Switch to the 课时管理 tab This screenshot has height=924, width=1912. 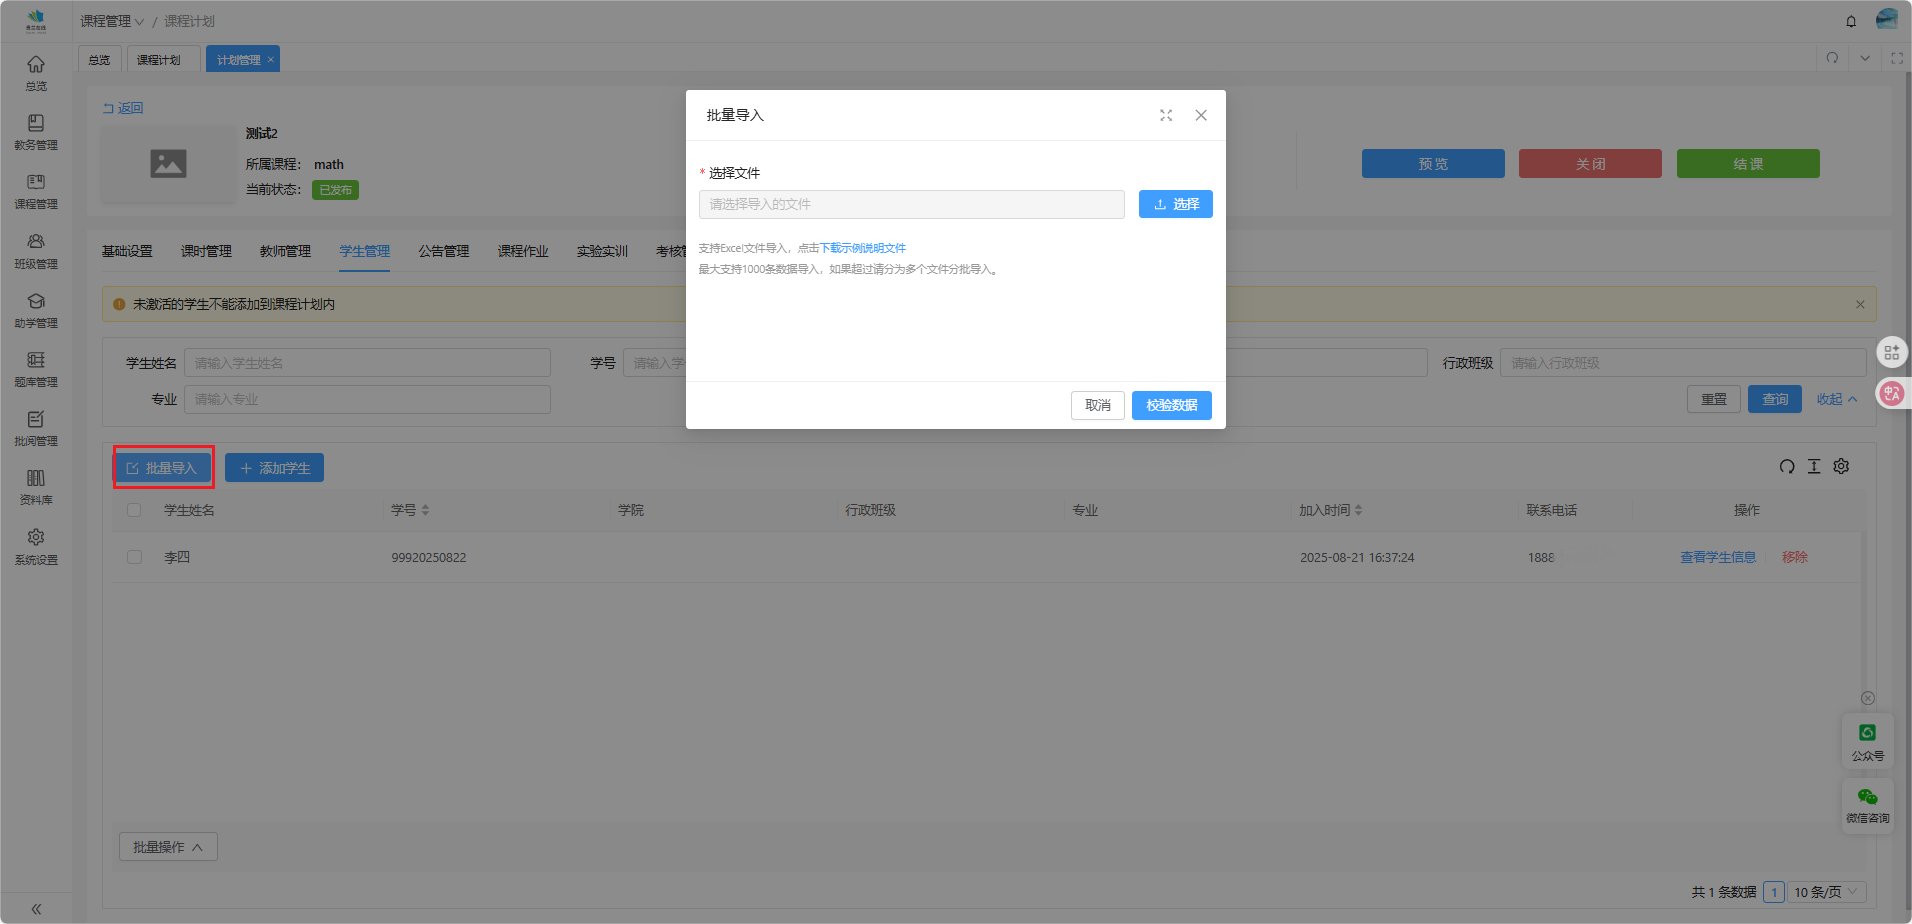coord(206,251)
